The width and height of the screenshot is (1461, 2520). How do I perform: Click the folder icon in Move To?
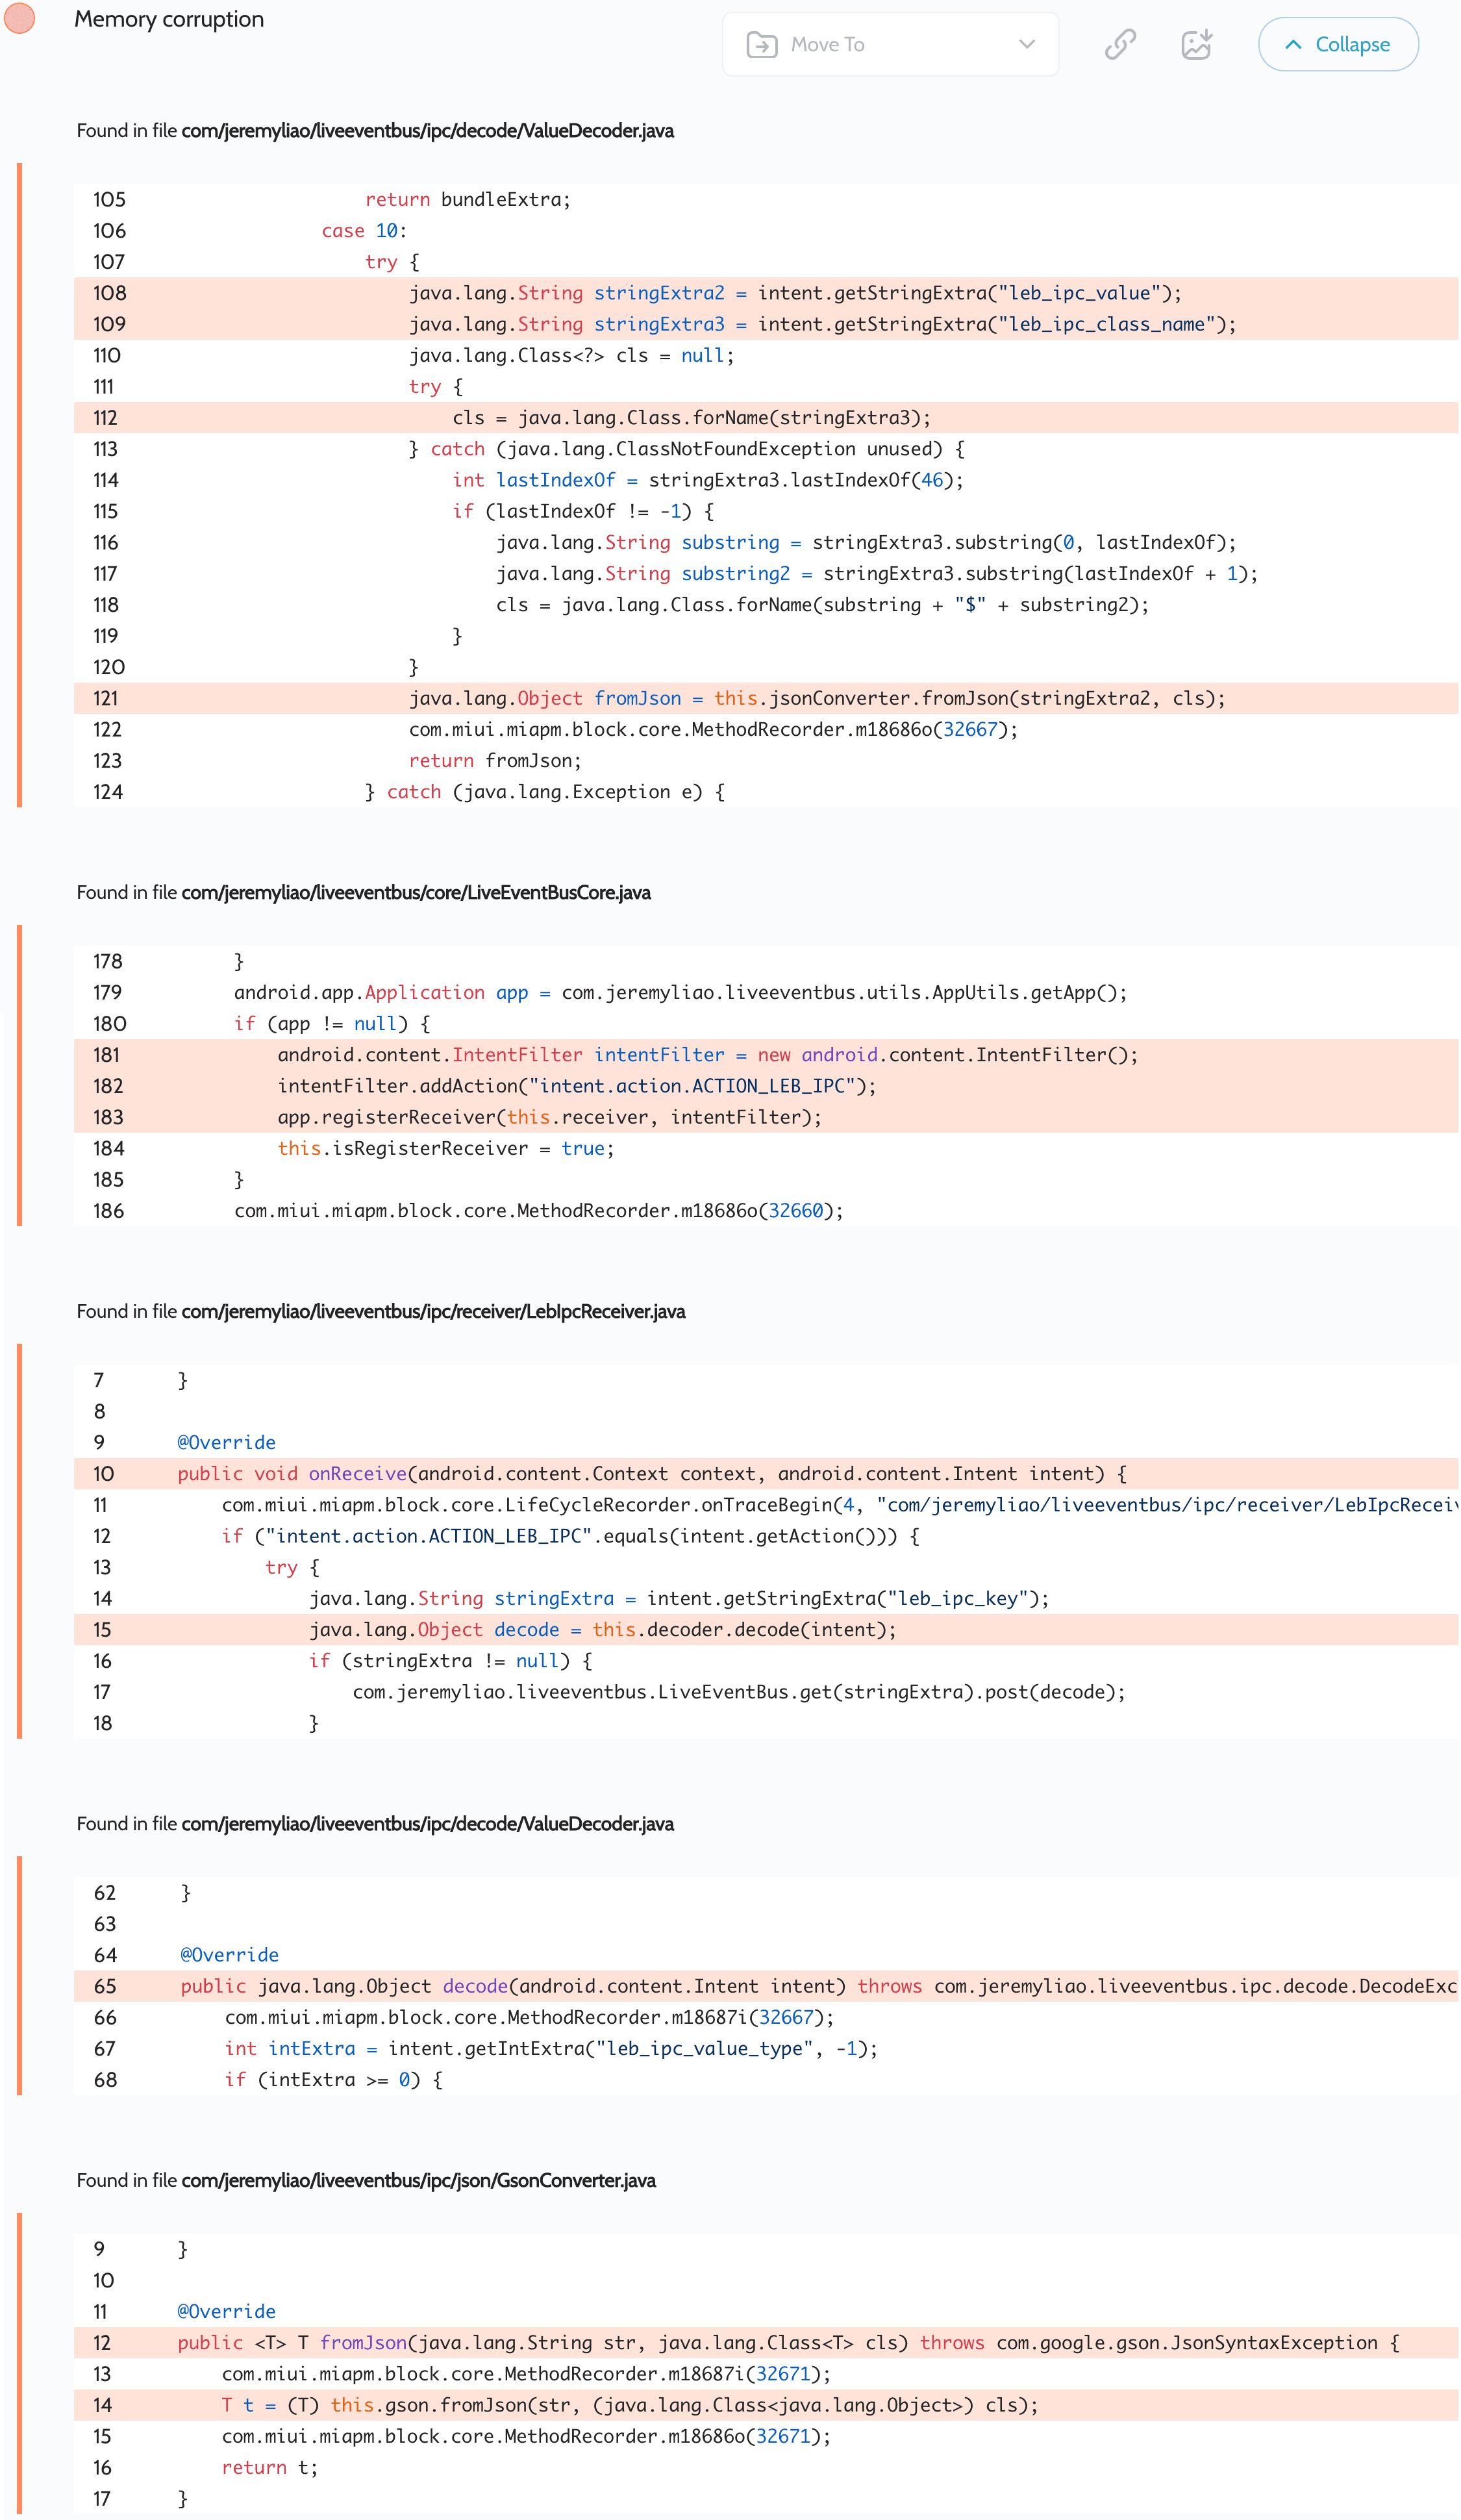coord(761,44)
